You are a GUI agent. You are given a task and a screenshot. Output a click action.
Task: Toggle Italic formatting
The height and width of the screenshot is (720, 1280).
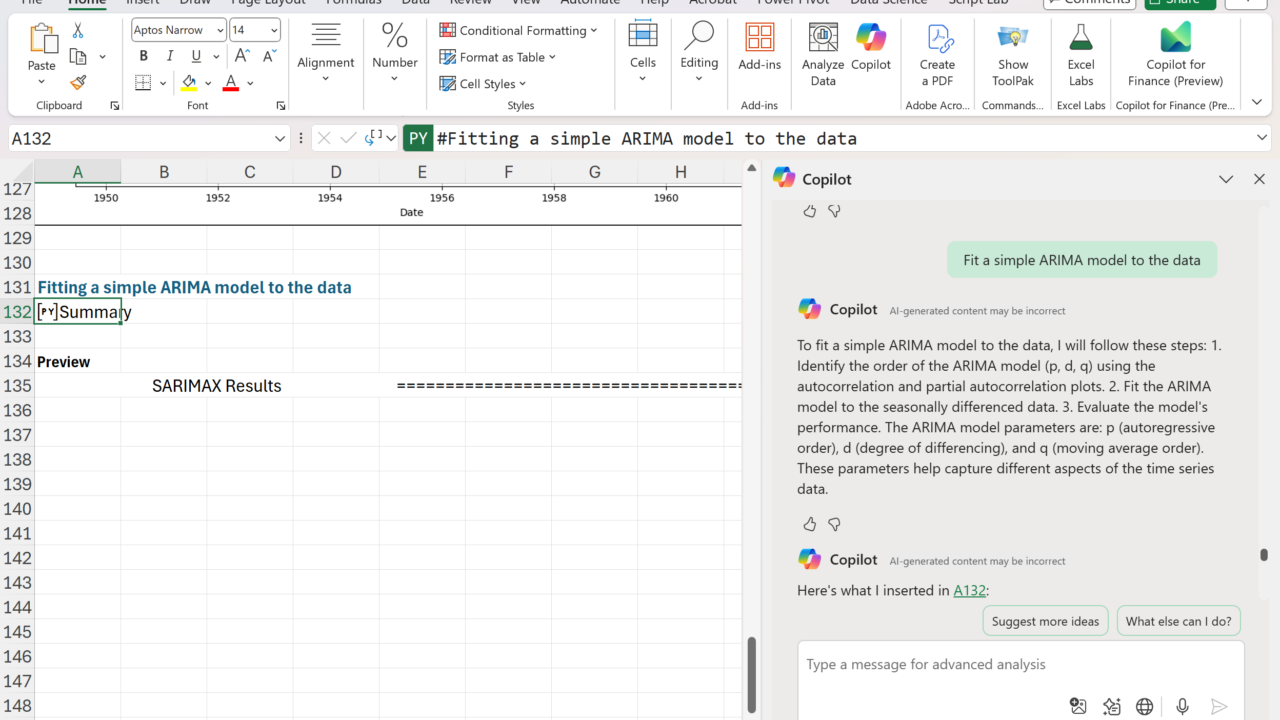[x=170, y=57]
